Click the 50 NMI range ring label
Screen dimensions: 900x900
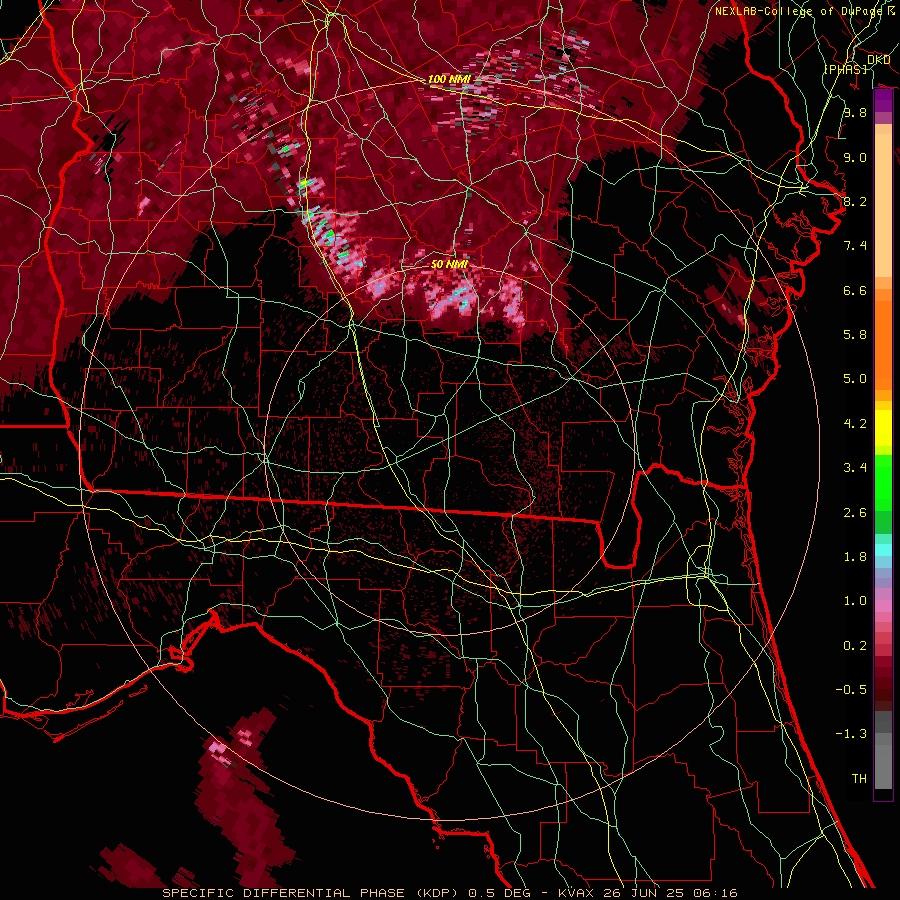449,264
